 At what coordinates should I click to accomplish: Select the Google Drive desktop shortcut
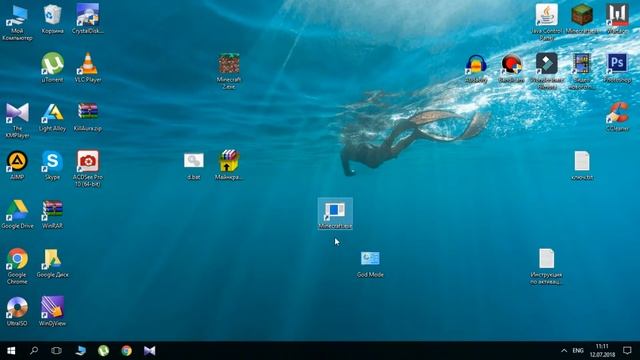click(17, 214)
